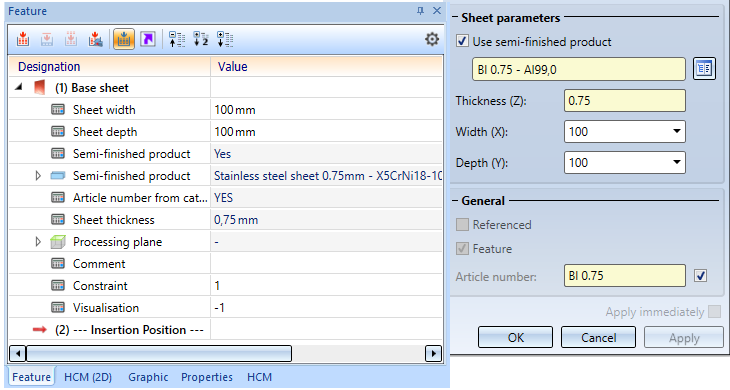Open feature settings gear icon
The image size is (730, 390).
click(432, 39)
